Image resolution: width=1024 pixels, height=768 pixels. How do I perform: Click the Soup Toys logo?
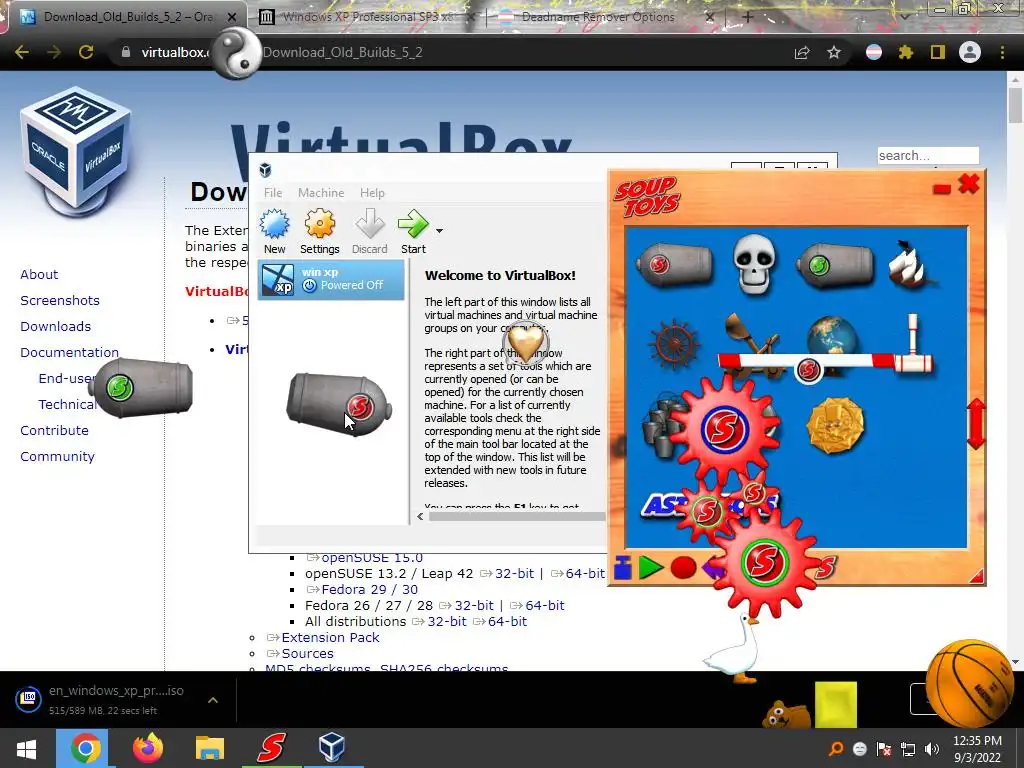pos(647,197)
